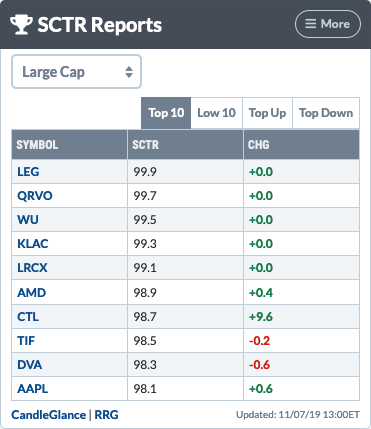Expand the Large Cap dropdown

coord(77,72)
